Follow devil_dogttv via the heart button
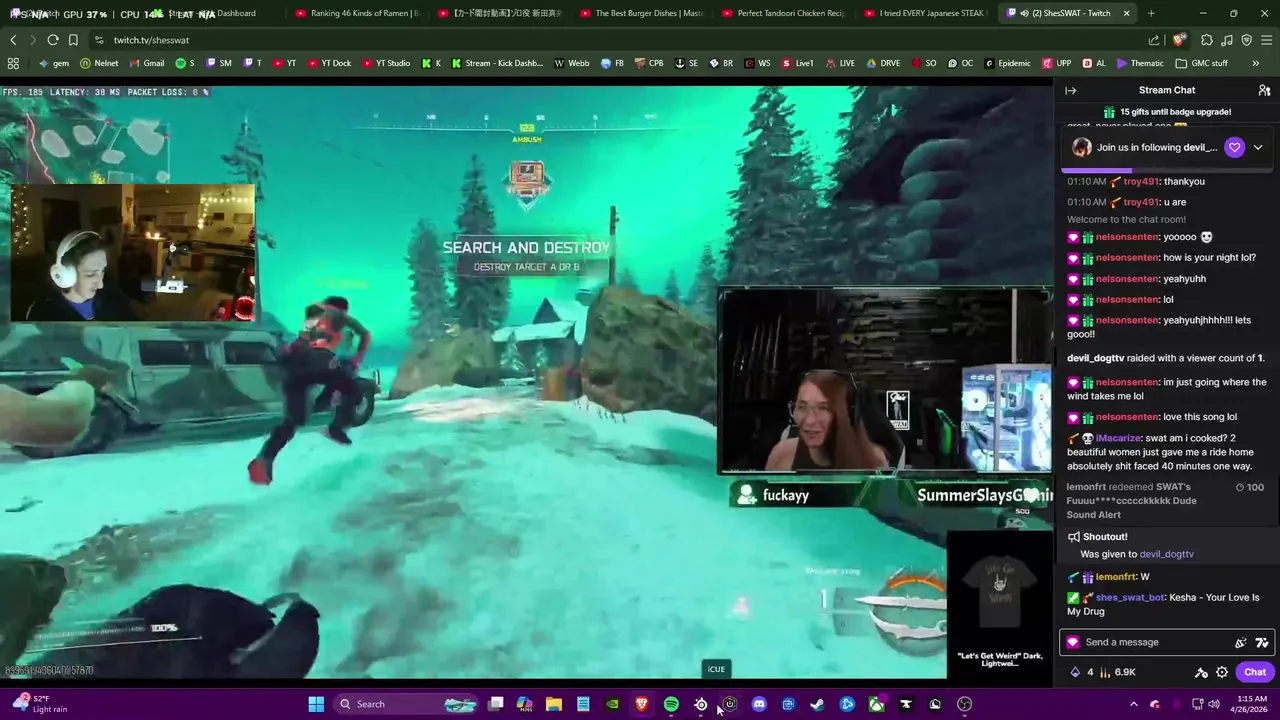 pos(1234,147)
